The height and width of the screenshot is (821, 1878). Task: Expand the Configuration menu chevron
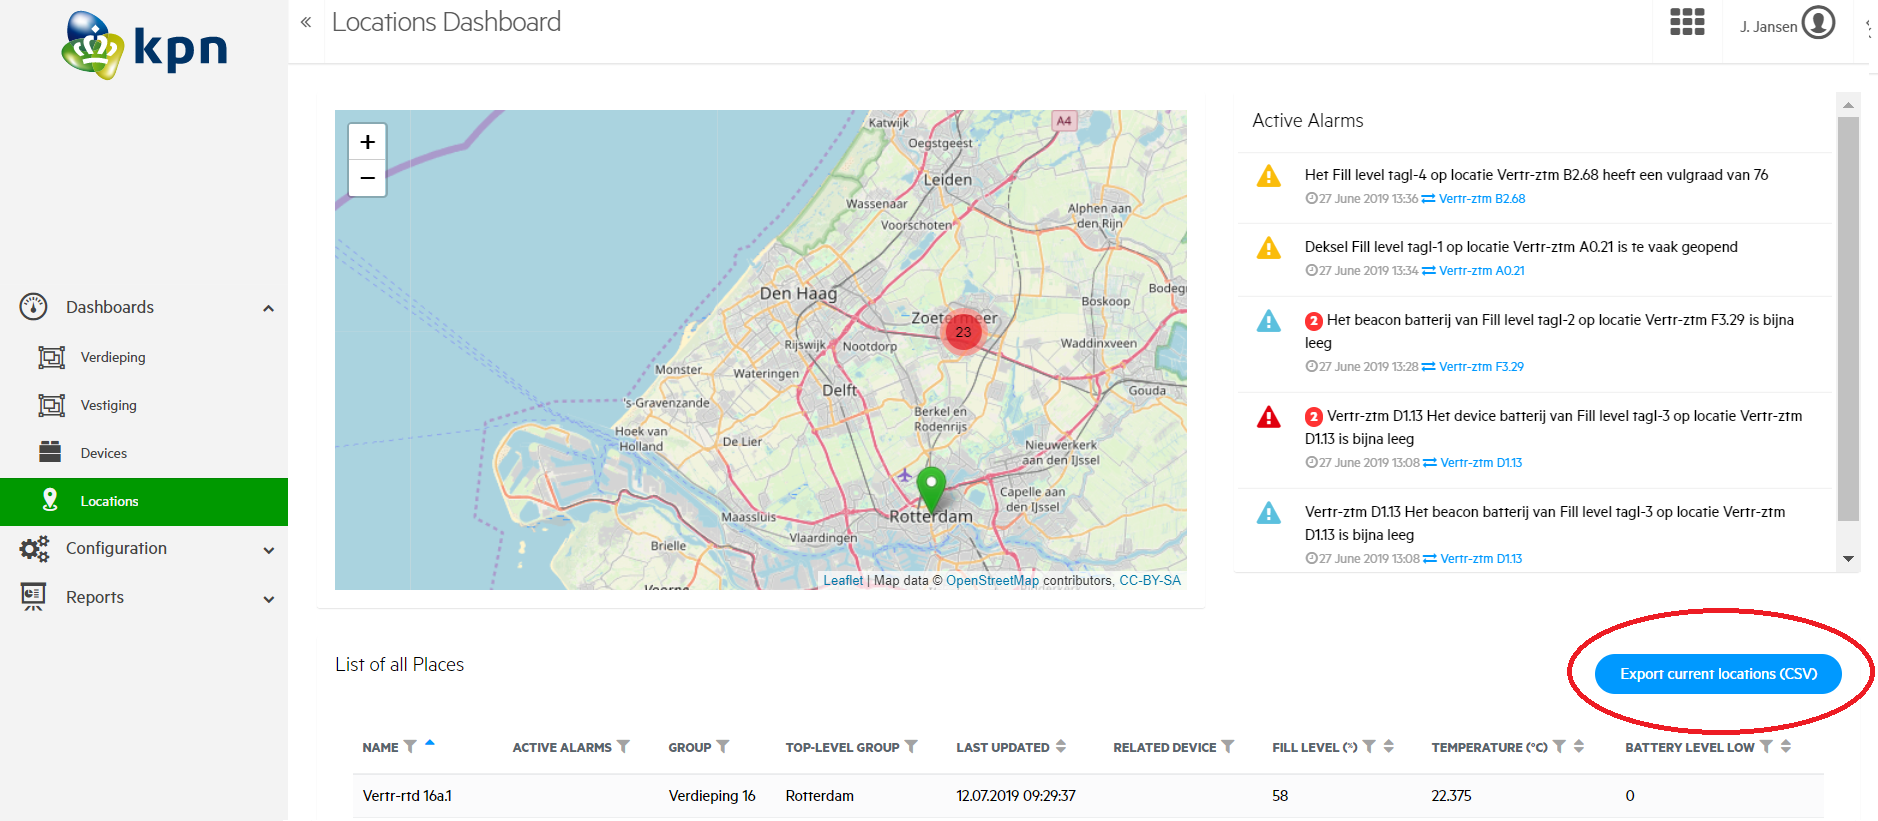coord(268,550)
